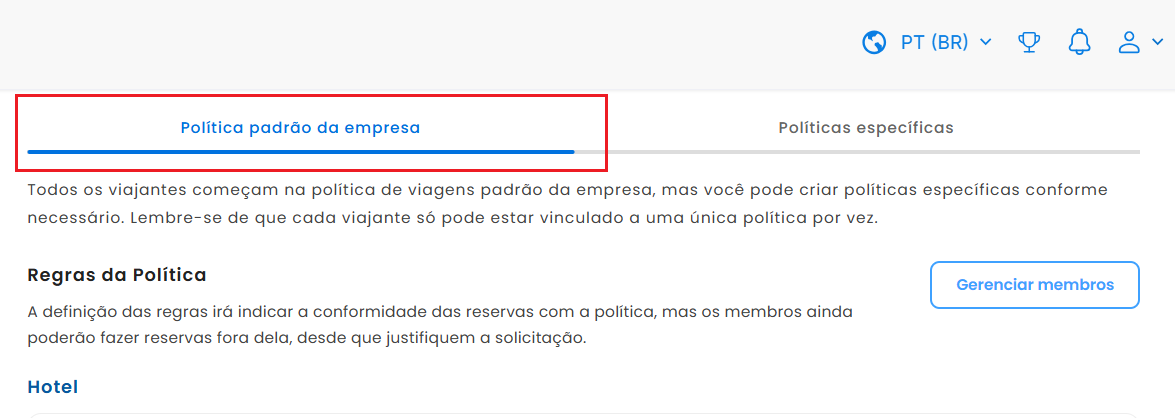Image resolution: width=1175 pixels, height=418 pixels.
Task: Open the trophy rewards icon
Action: pyautogui.click(x=1030, y=43)
